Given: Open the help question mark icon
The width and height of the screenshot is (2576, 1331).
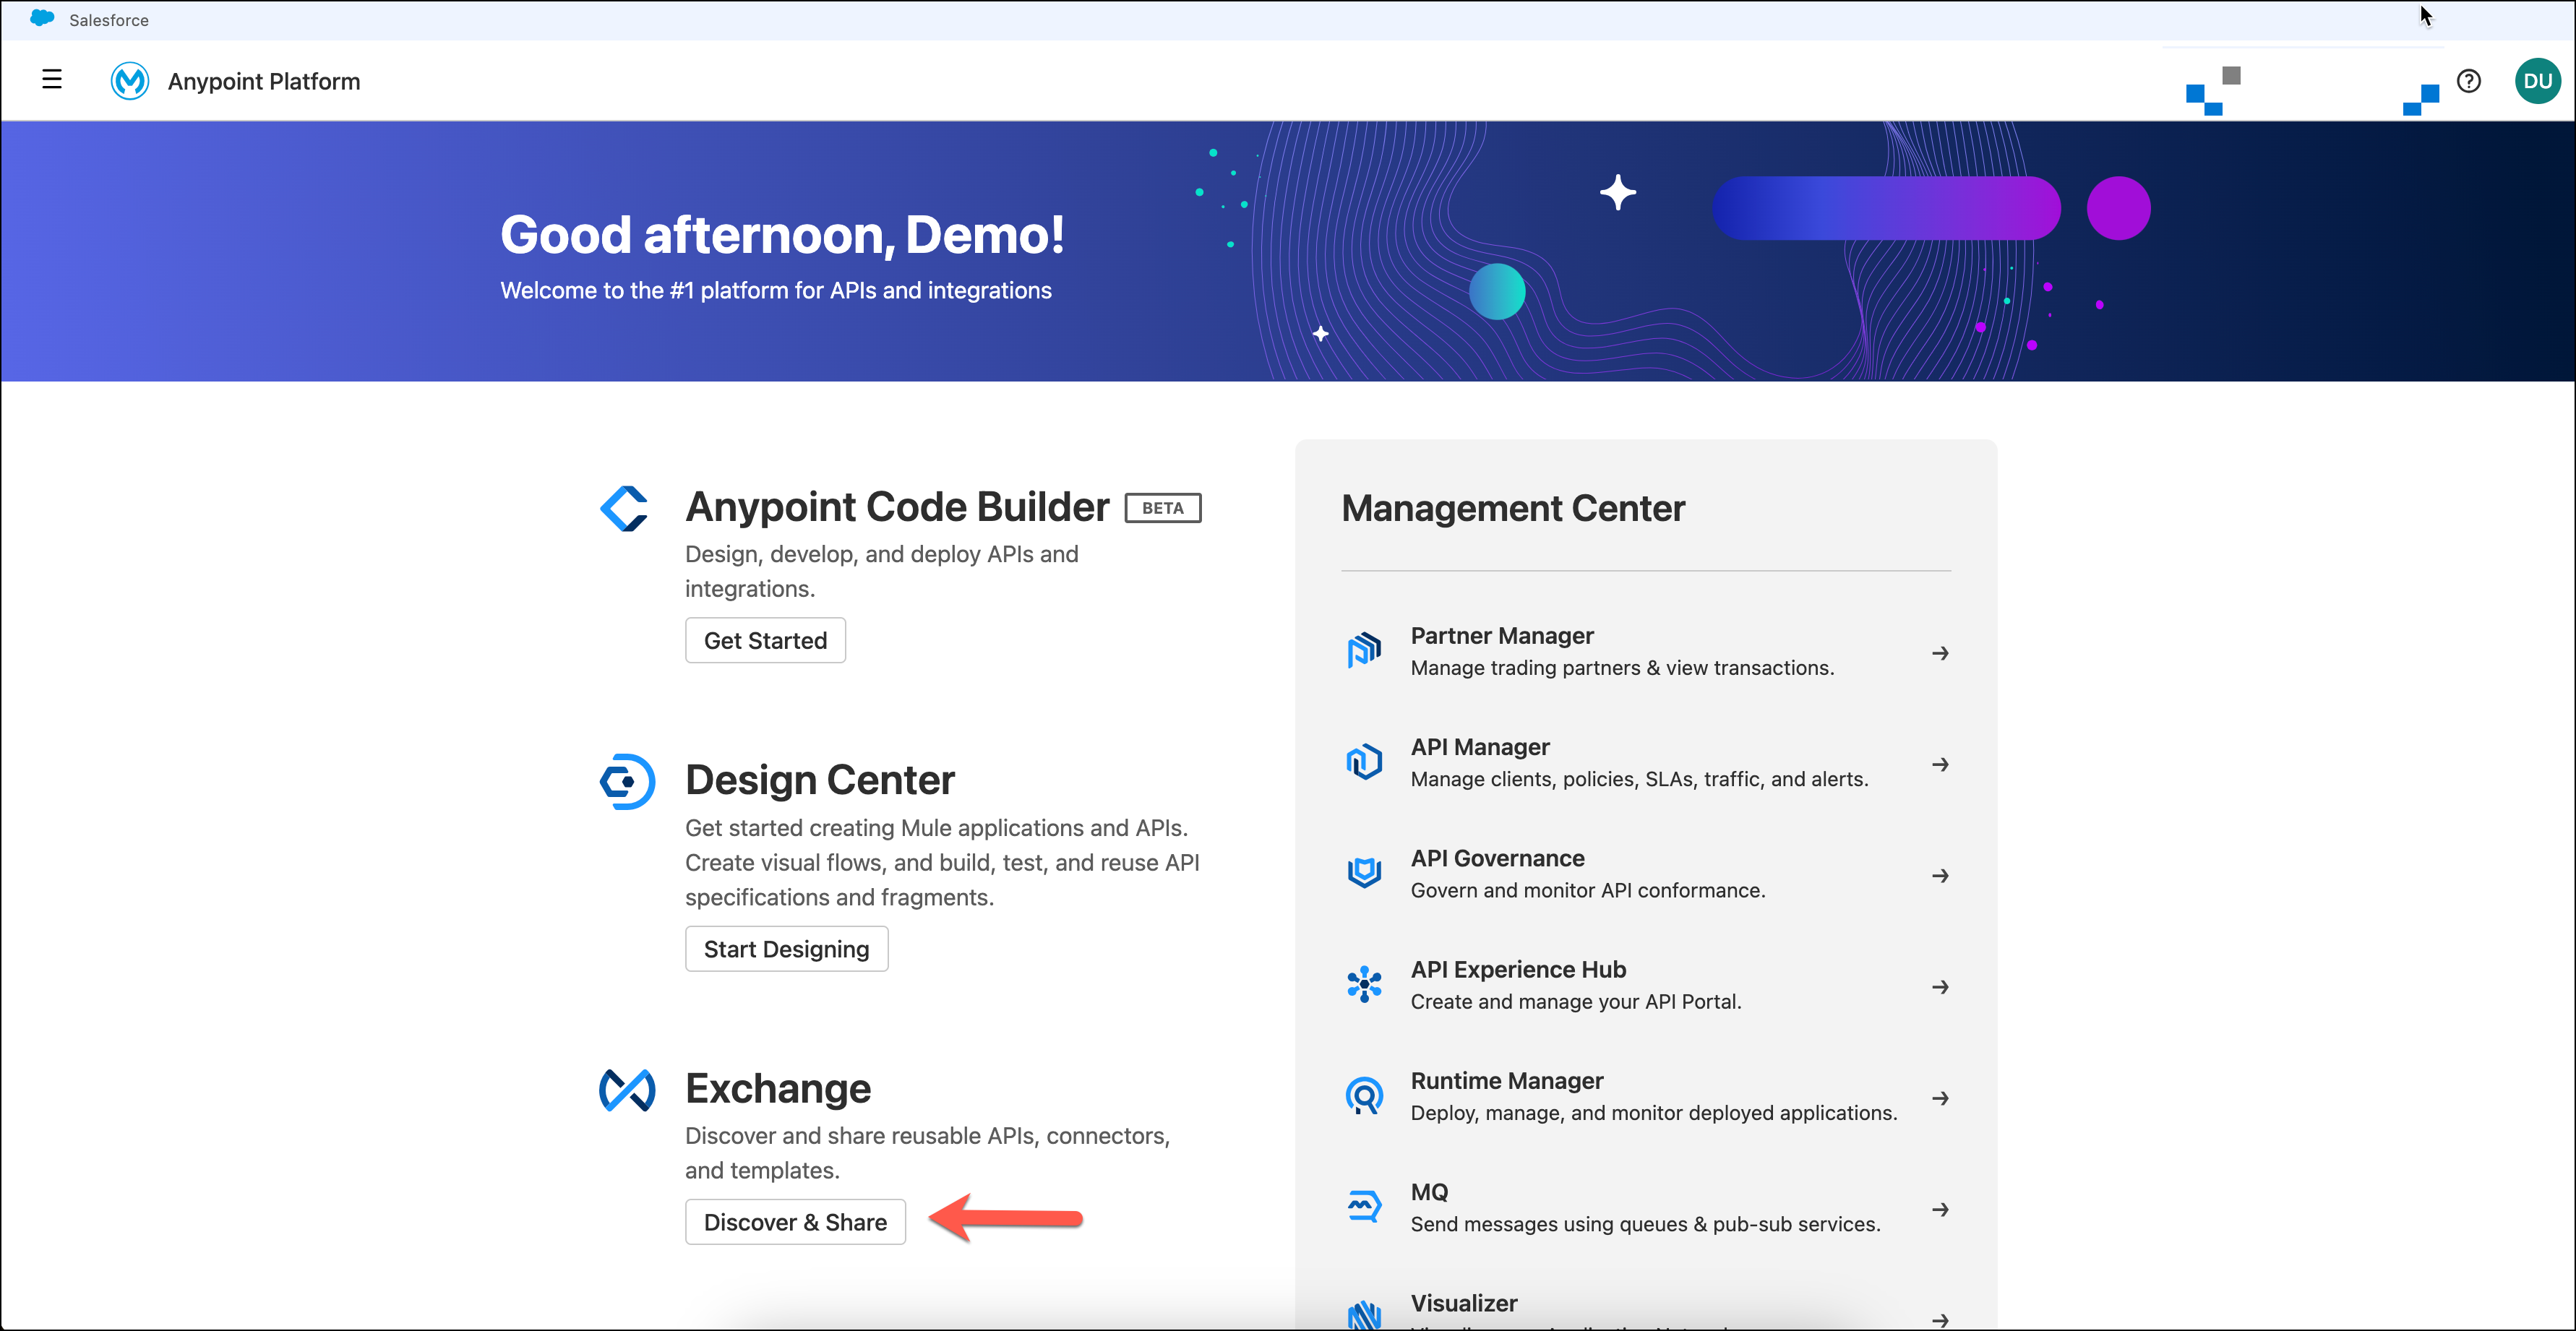Looking at the screenshot, I should coord(2468,81).
